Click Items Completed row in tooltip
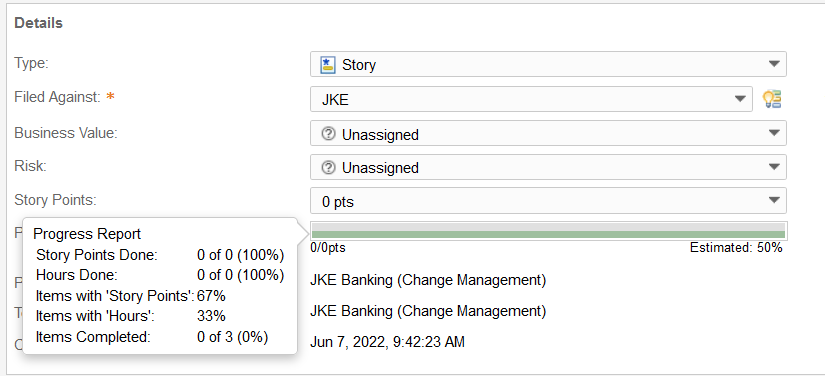 pyautogui.click(x=152, y=337)
